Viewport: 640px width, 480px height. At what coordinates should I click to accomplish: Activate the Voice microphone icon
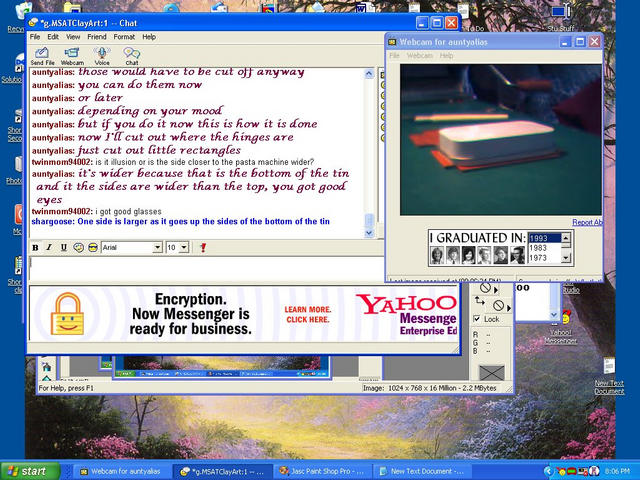click(x=102, y=56)
